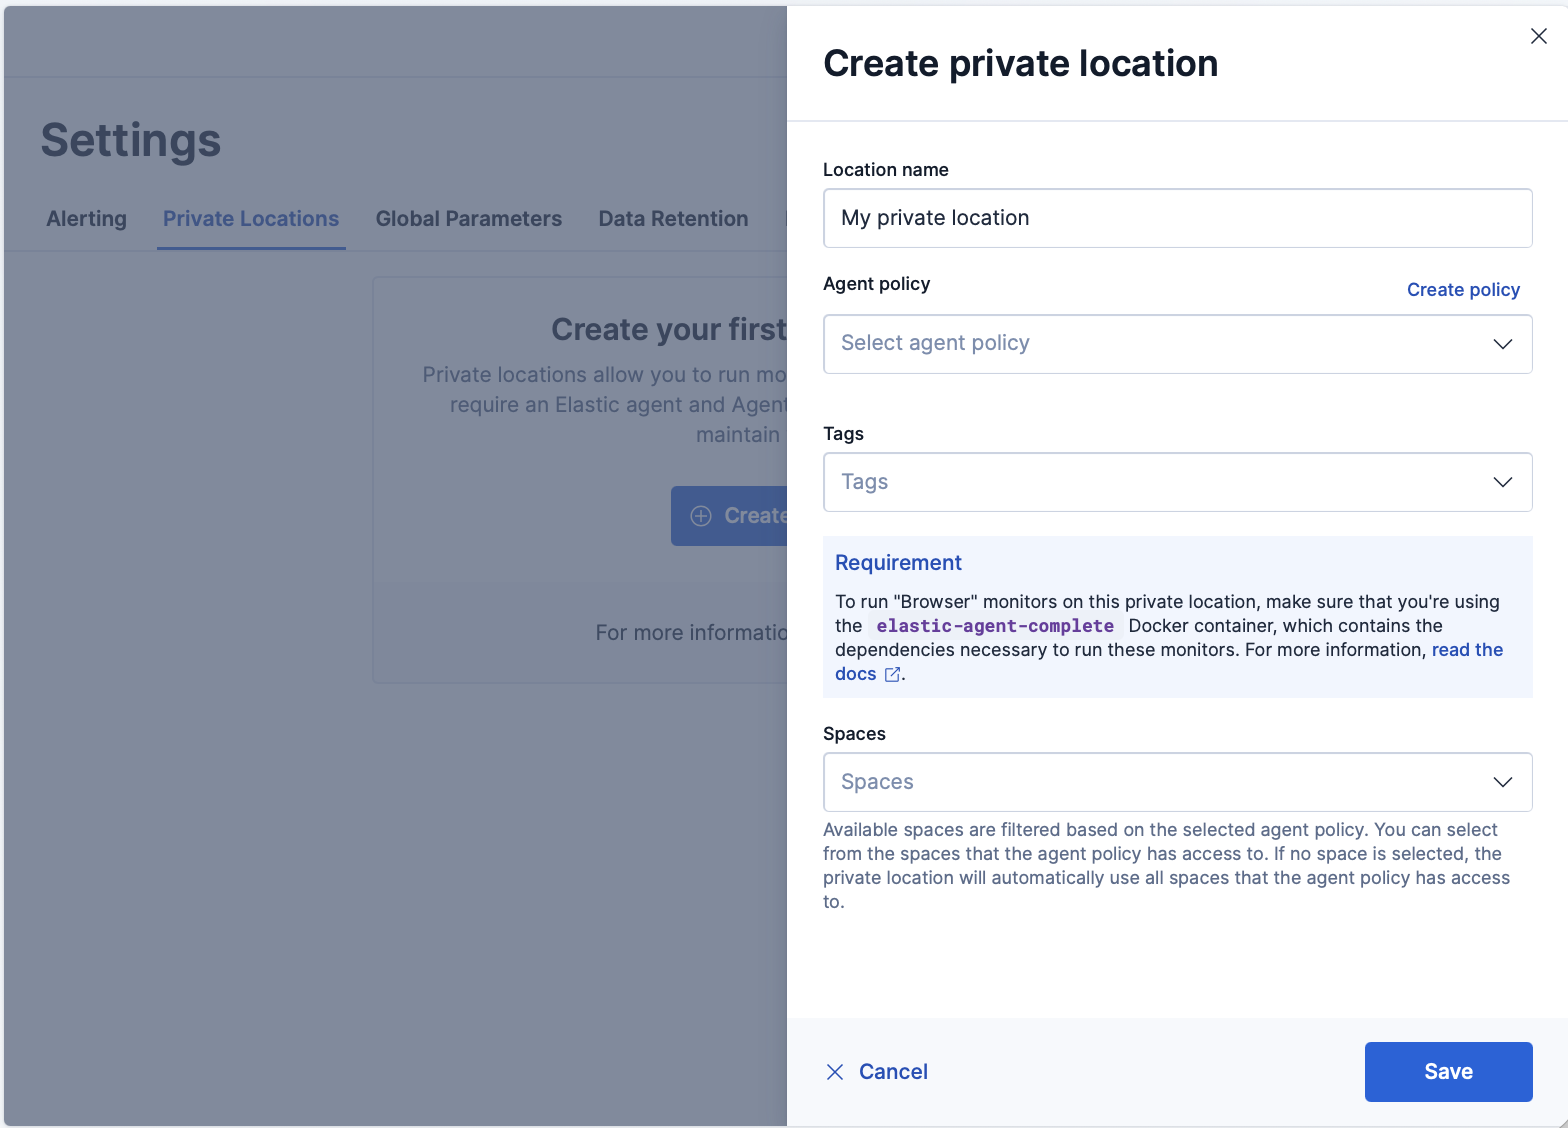Click the Spaces field chevron icon
The image size is (1568, 1128).
[1502, 782]
